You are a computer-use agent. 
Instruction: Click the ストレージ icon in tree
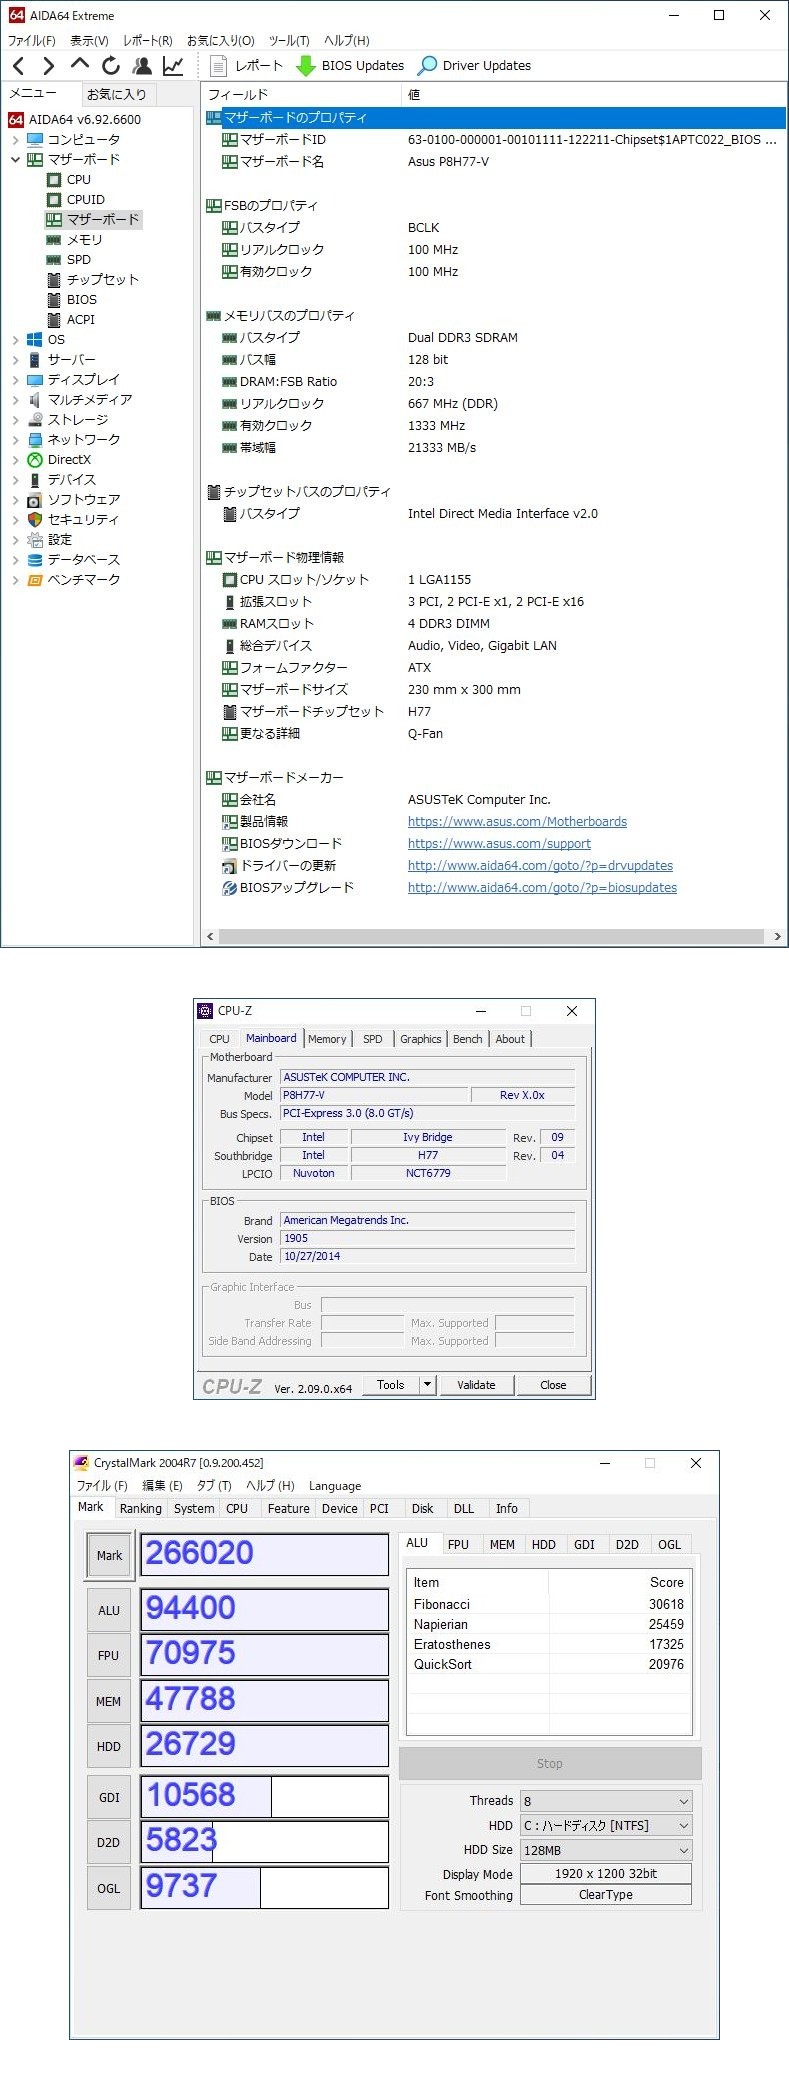35,420
